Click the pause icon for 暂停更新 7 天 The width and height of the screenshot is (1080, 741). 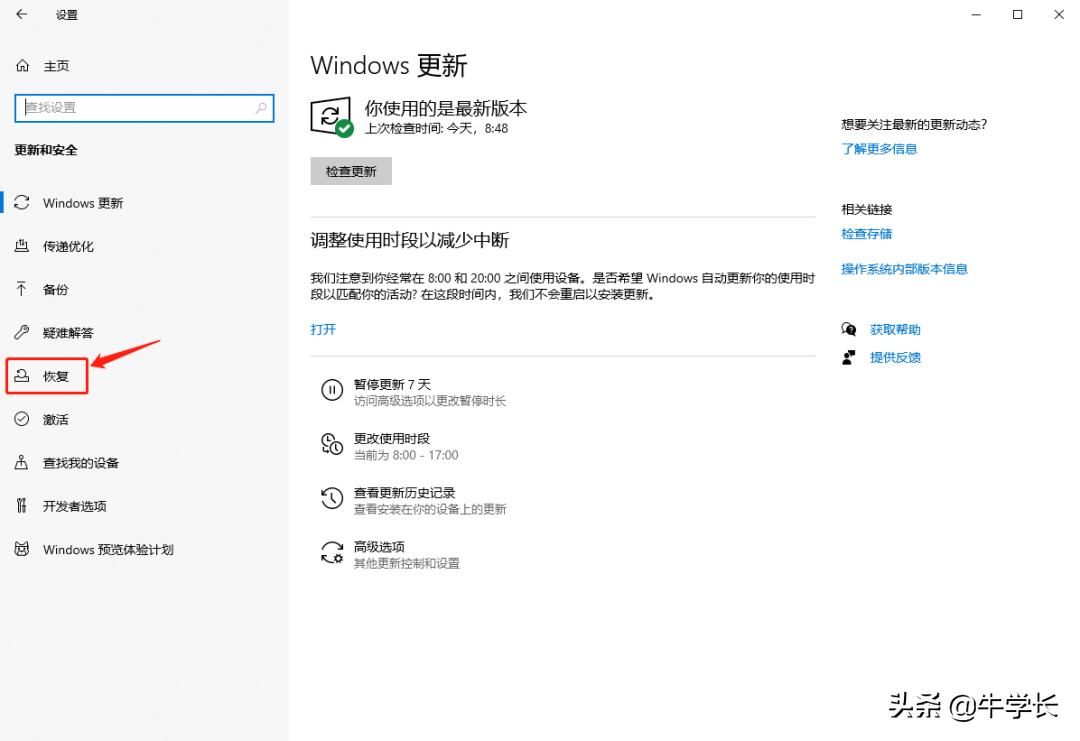[x=332, y=390]
